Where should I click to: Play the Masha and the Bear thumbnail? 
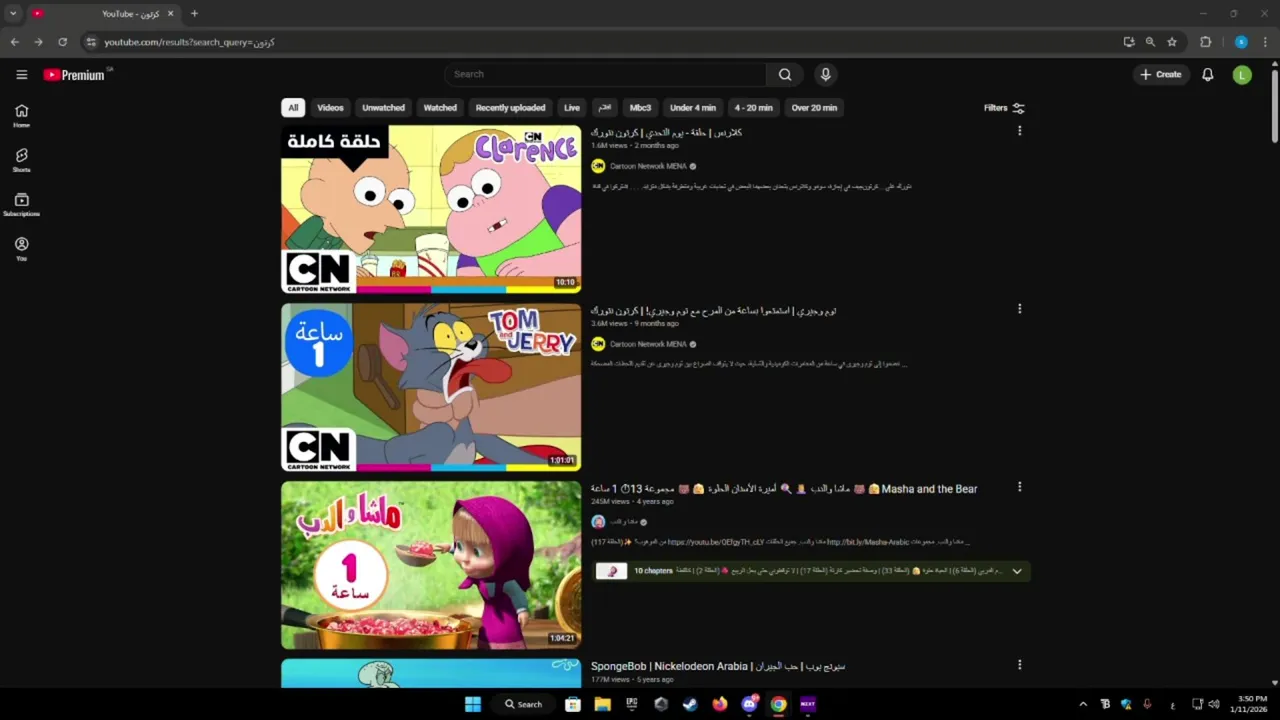(x=431, y=565)
